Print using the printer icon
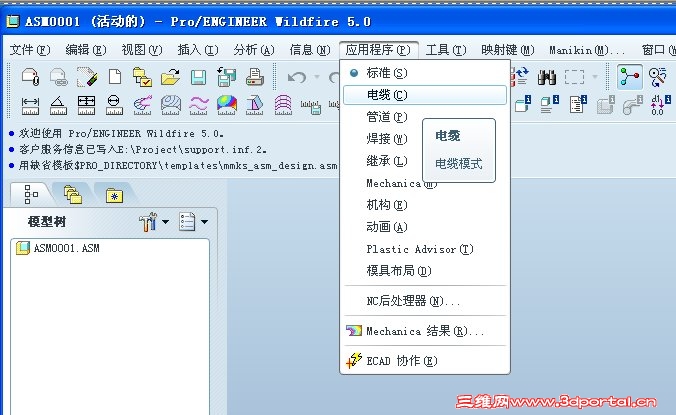Screen dimensions: 676x415 pos(254,78)
